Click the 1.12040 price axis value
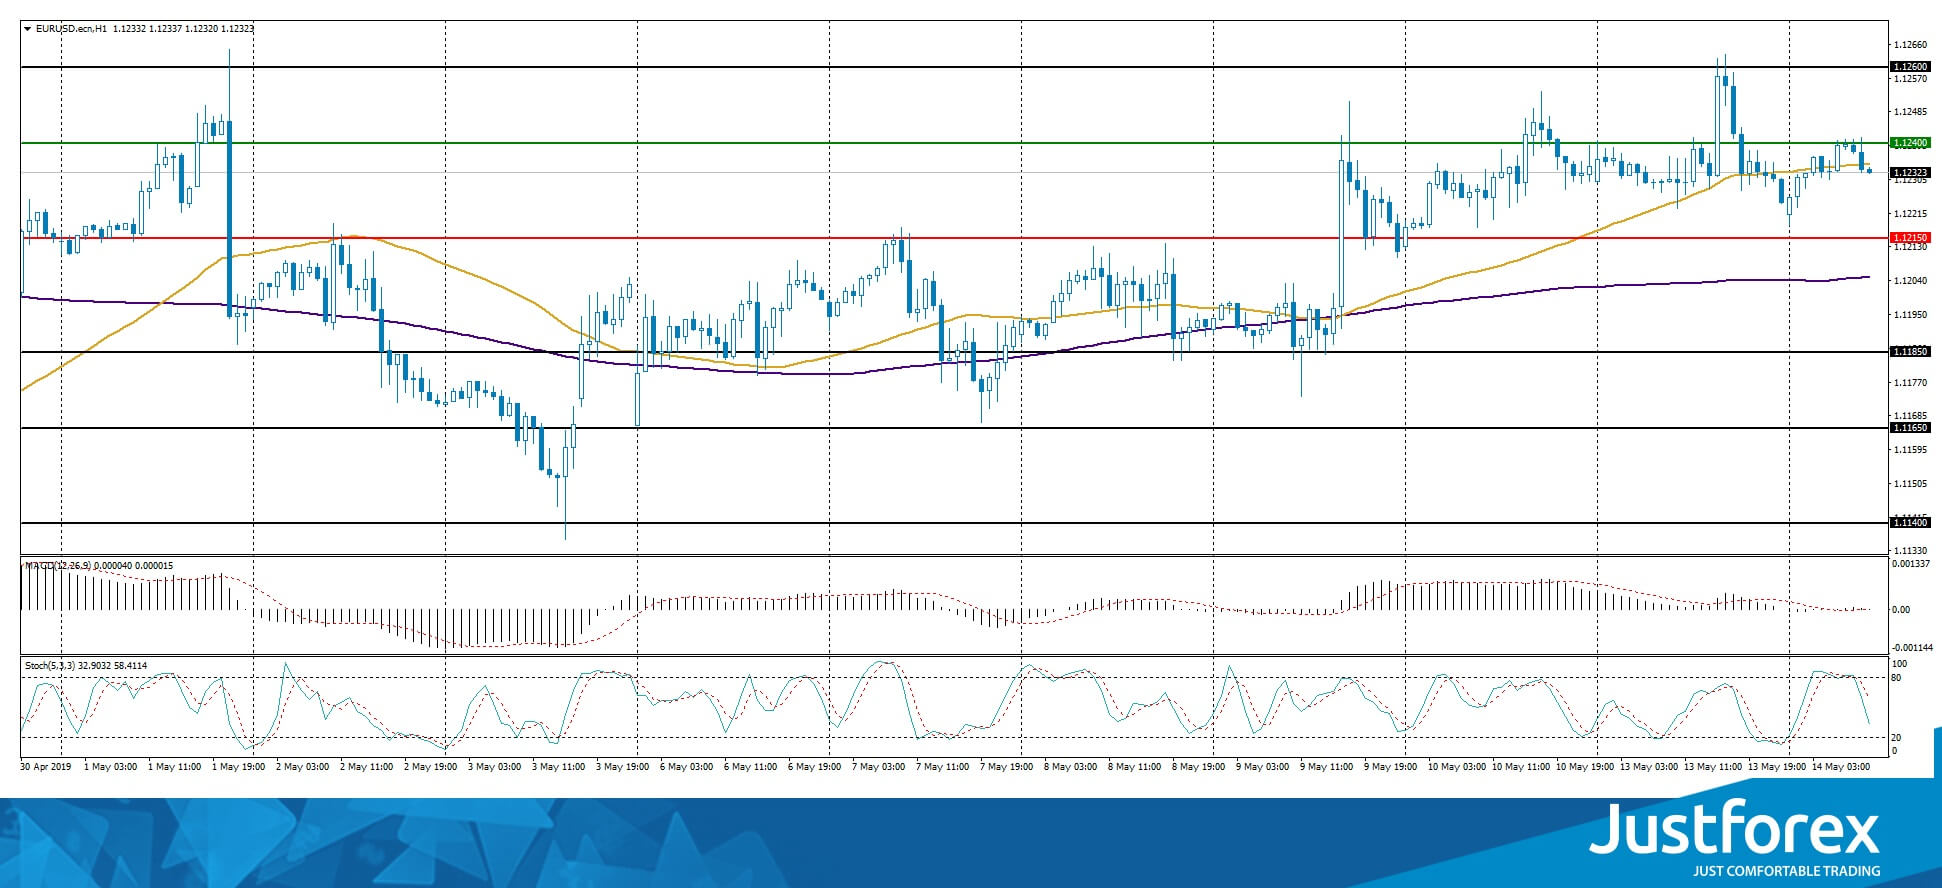Screen dimensions: 1942x888 click(x=1910, y=281)
